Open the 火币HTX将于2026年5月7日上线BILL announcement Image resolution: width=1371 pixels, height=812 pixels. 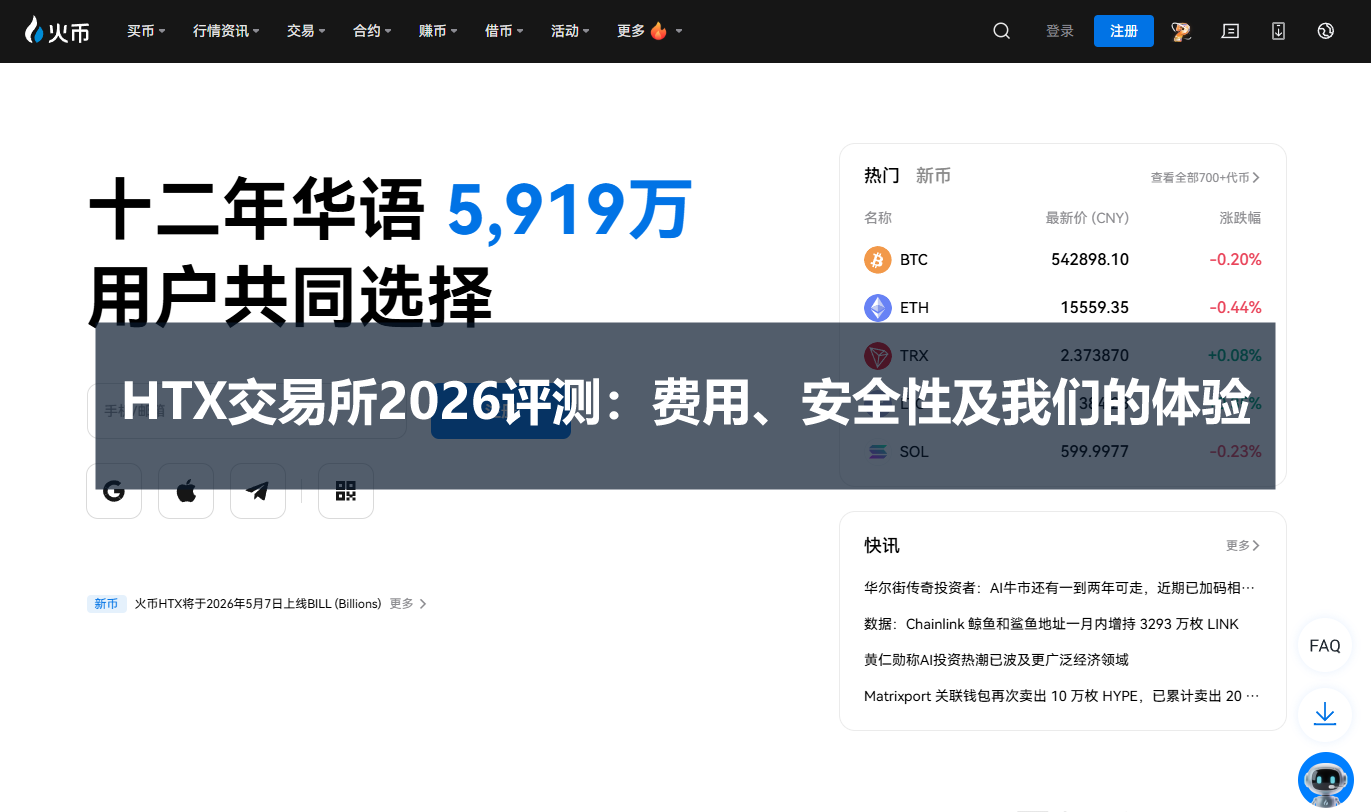[258, 604]
